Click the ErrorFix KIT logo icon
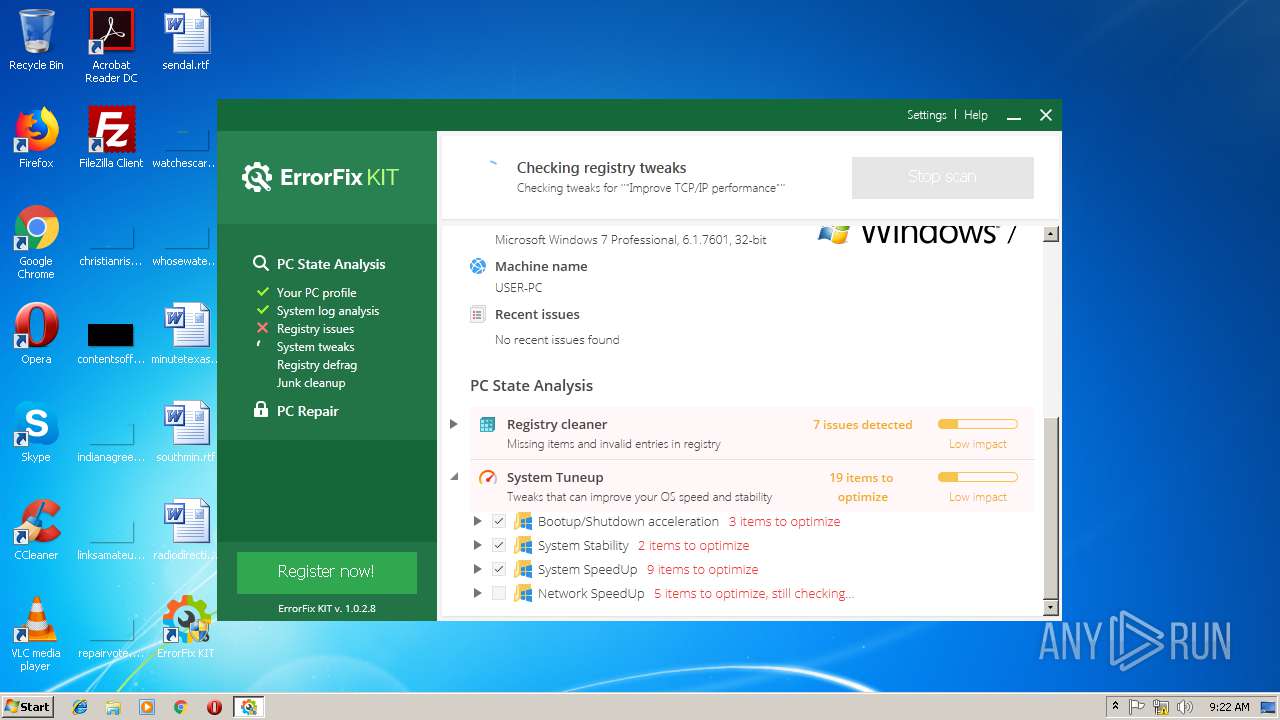This screenshot has height=720, width=1280. [x=257, y=177]
